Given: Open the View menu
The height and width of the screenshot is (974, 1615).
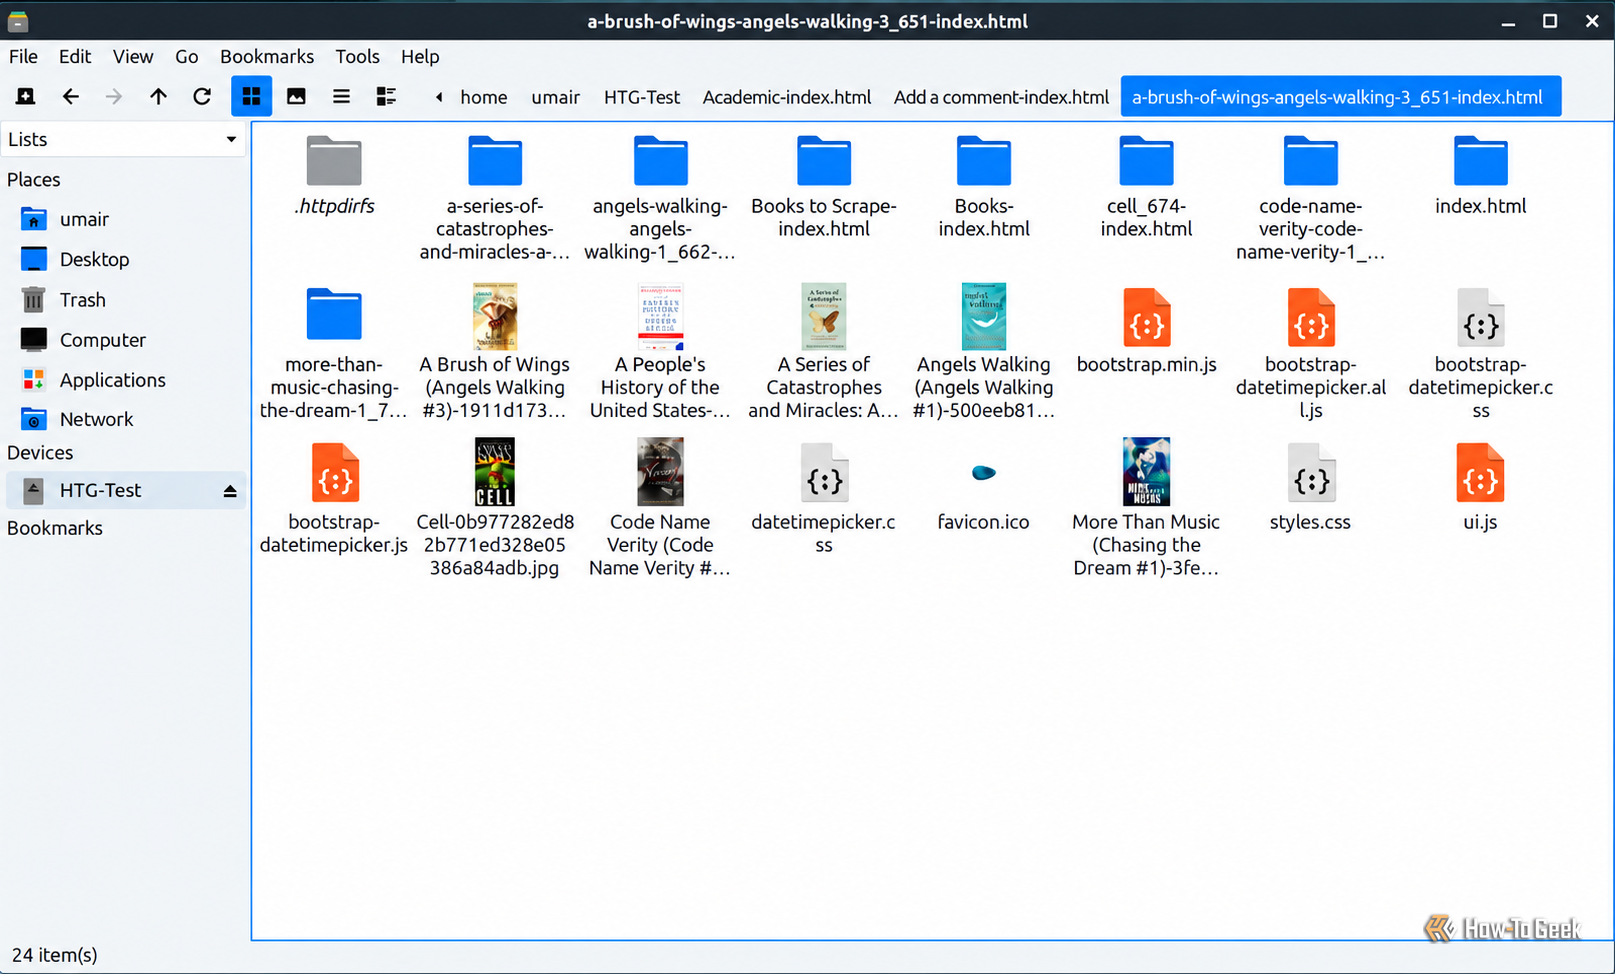Looking at the screenshot, I should click(133, 56).
